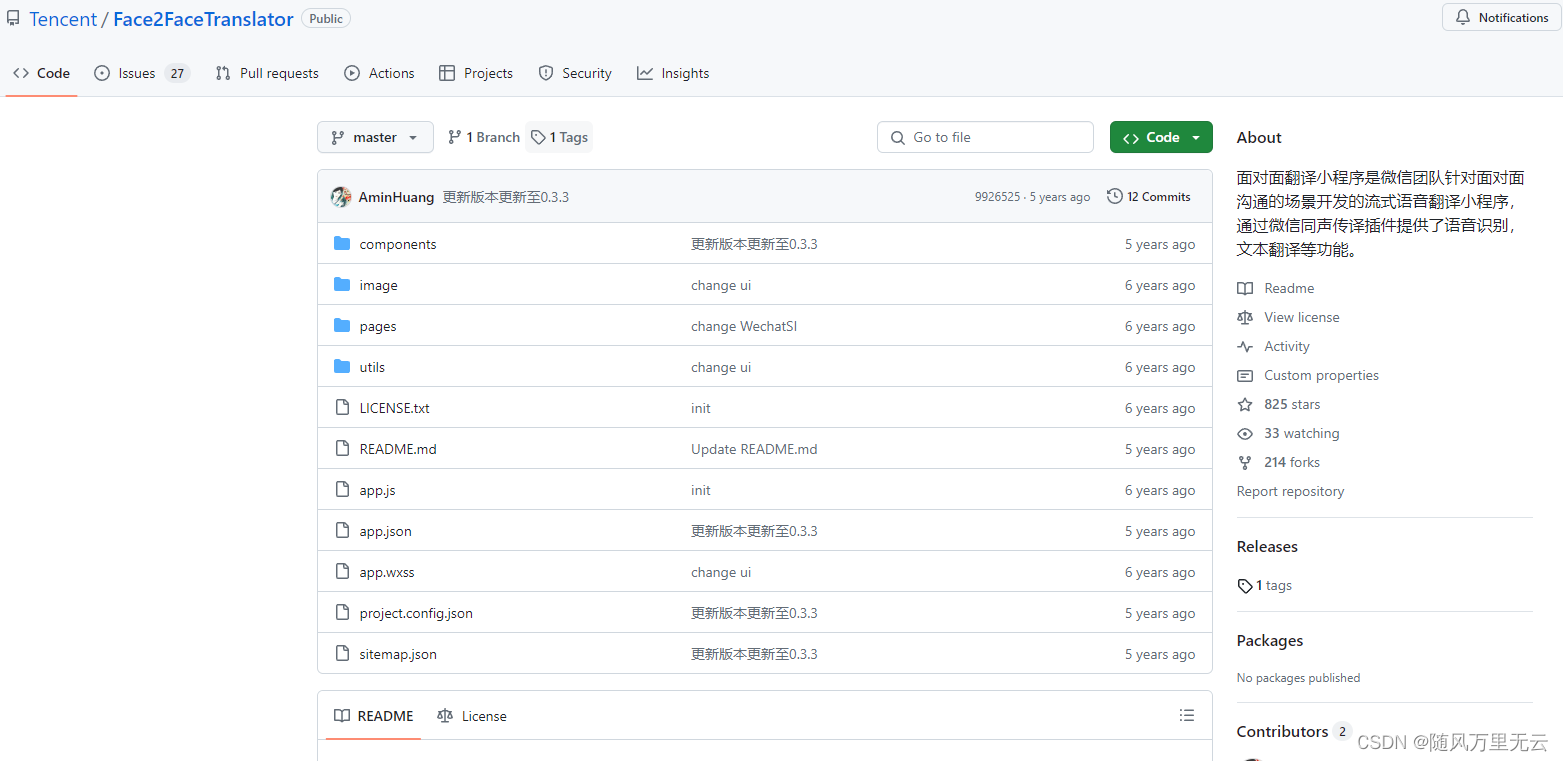1563x761 pixels.
Task: Open the Issues tab
Action: 141,73
